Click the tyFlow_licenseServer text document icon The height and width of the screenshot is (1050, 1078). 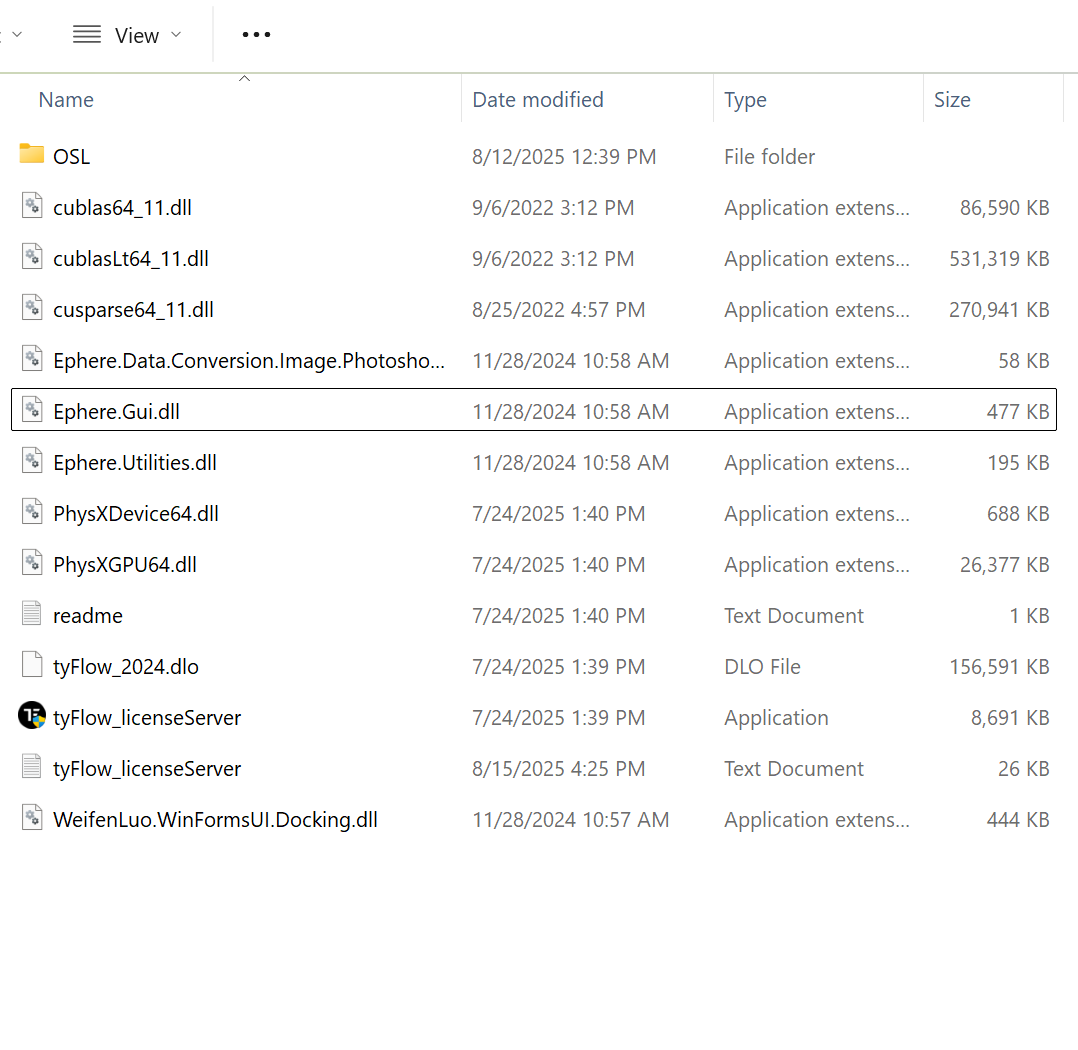32,768
